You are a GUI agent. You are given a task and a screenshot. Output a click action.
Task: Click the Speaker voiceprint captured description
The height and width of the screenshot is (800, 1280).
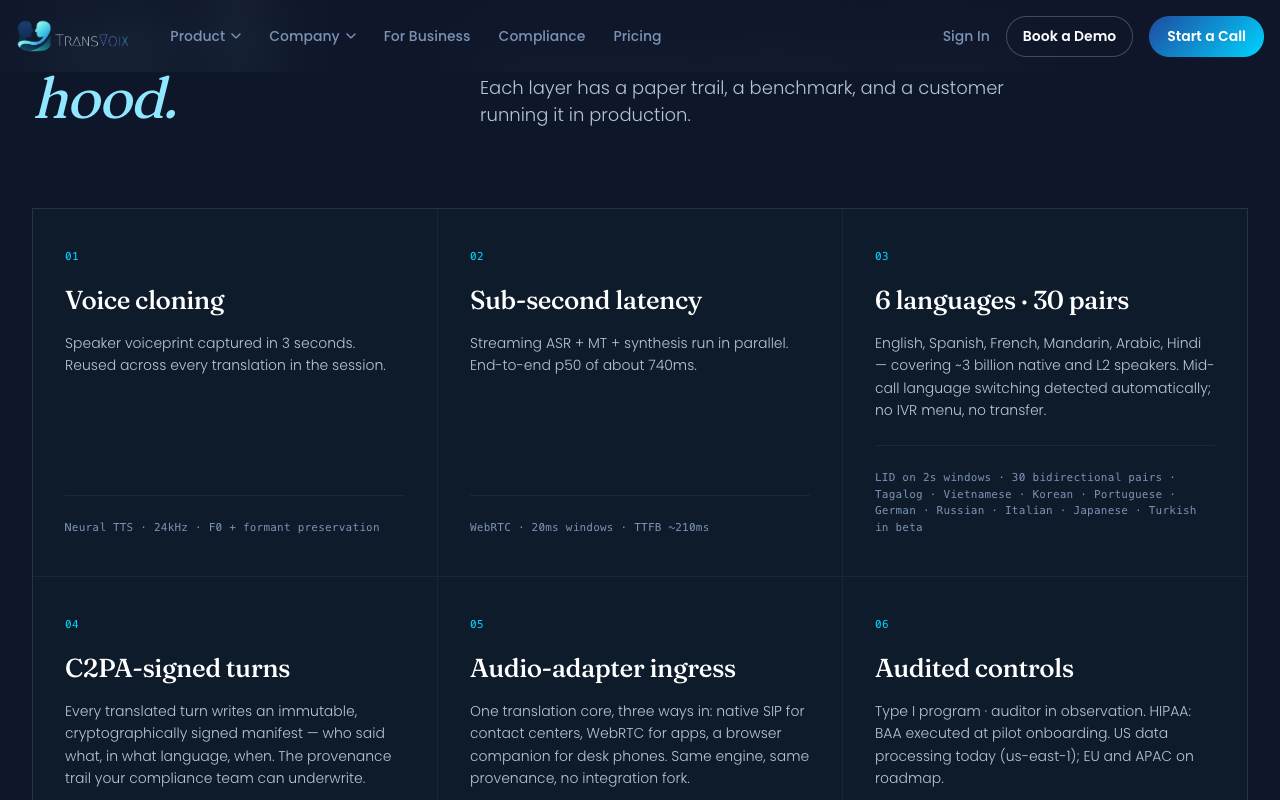(226, 354)
